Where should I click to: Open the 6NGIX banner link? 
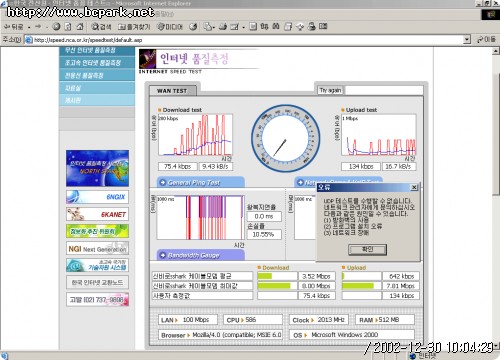coord(97,197)
